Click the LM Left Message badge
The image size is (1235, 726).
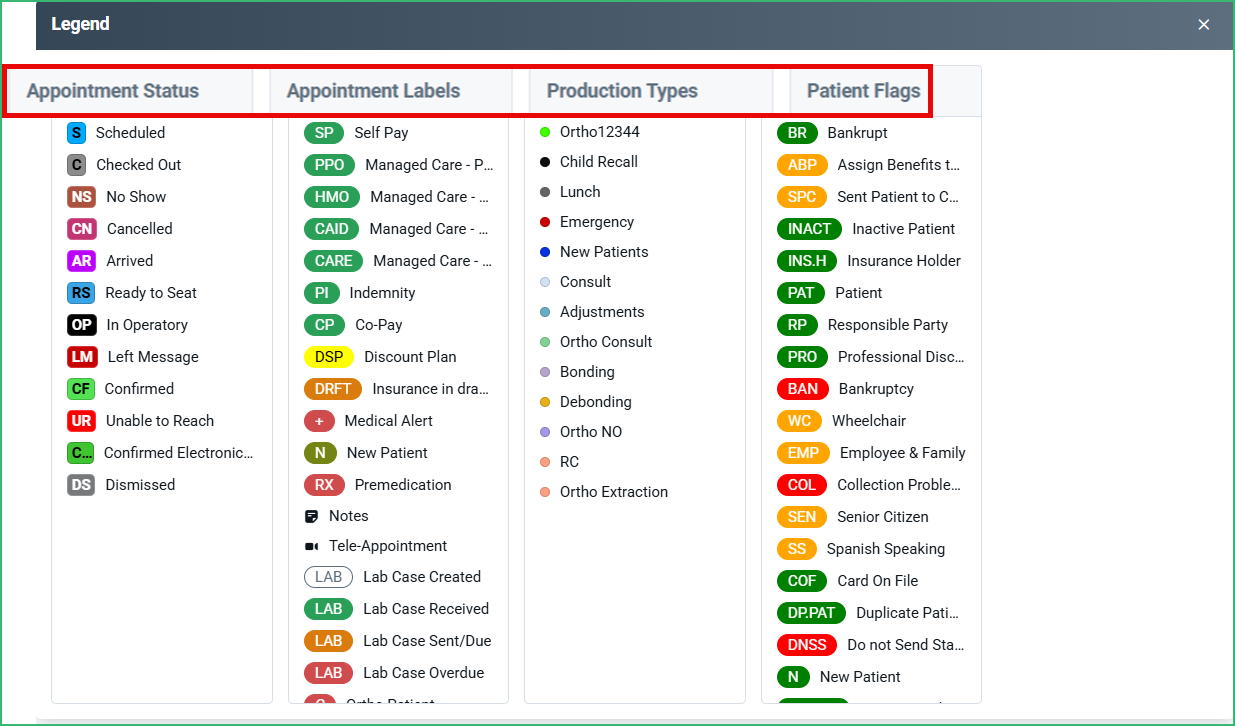[x=82, y=357]
